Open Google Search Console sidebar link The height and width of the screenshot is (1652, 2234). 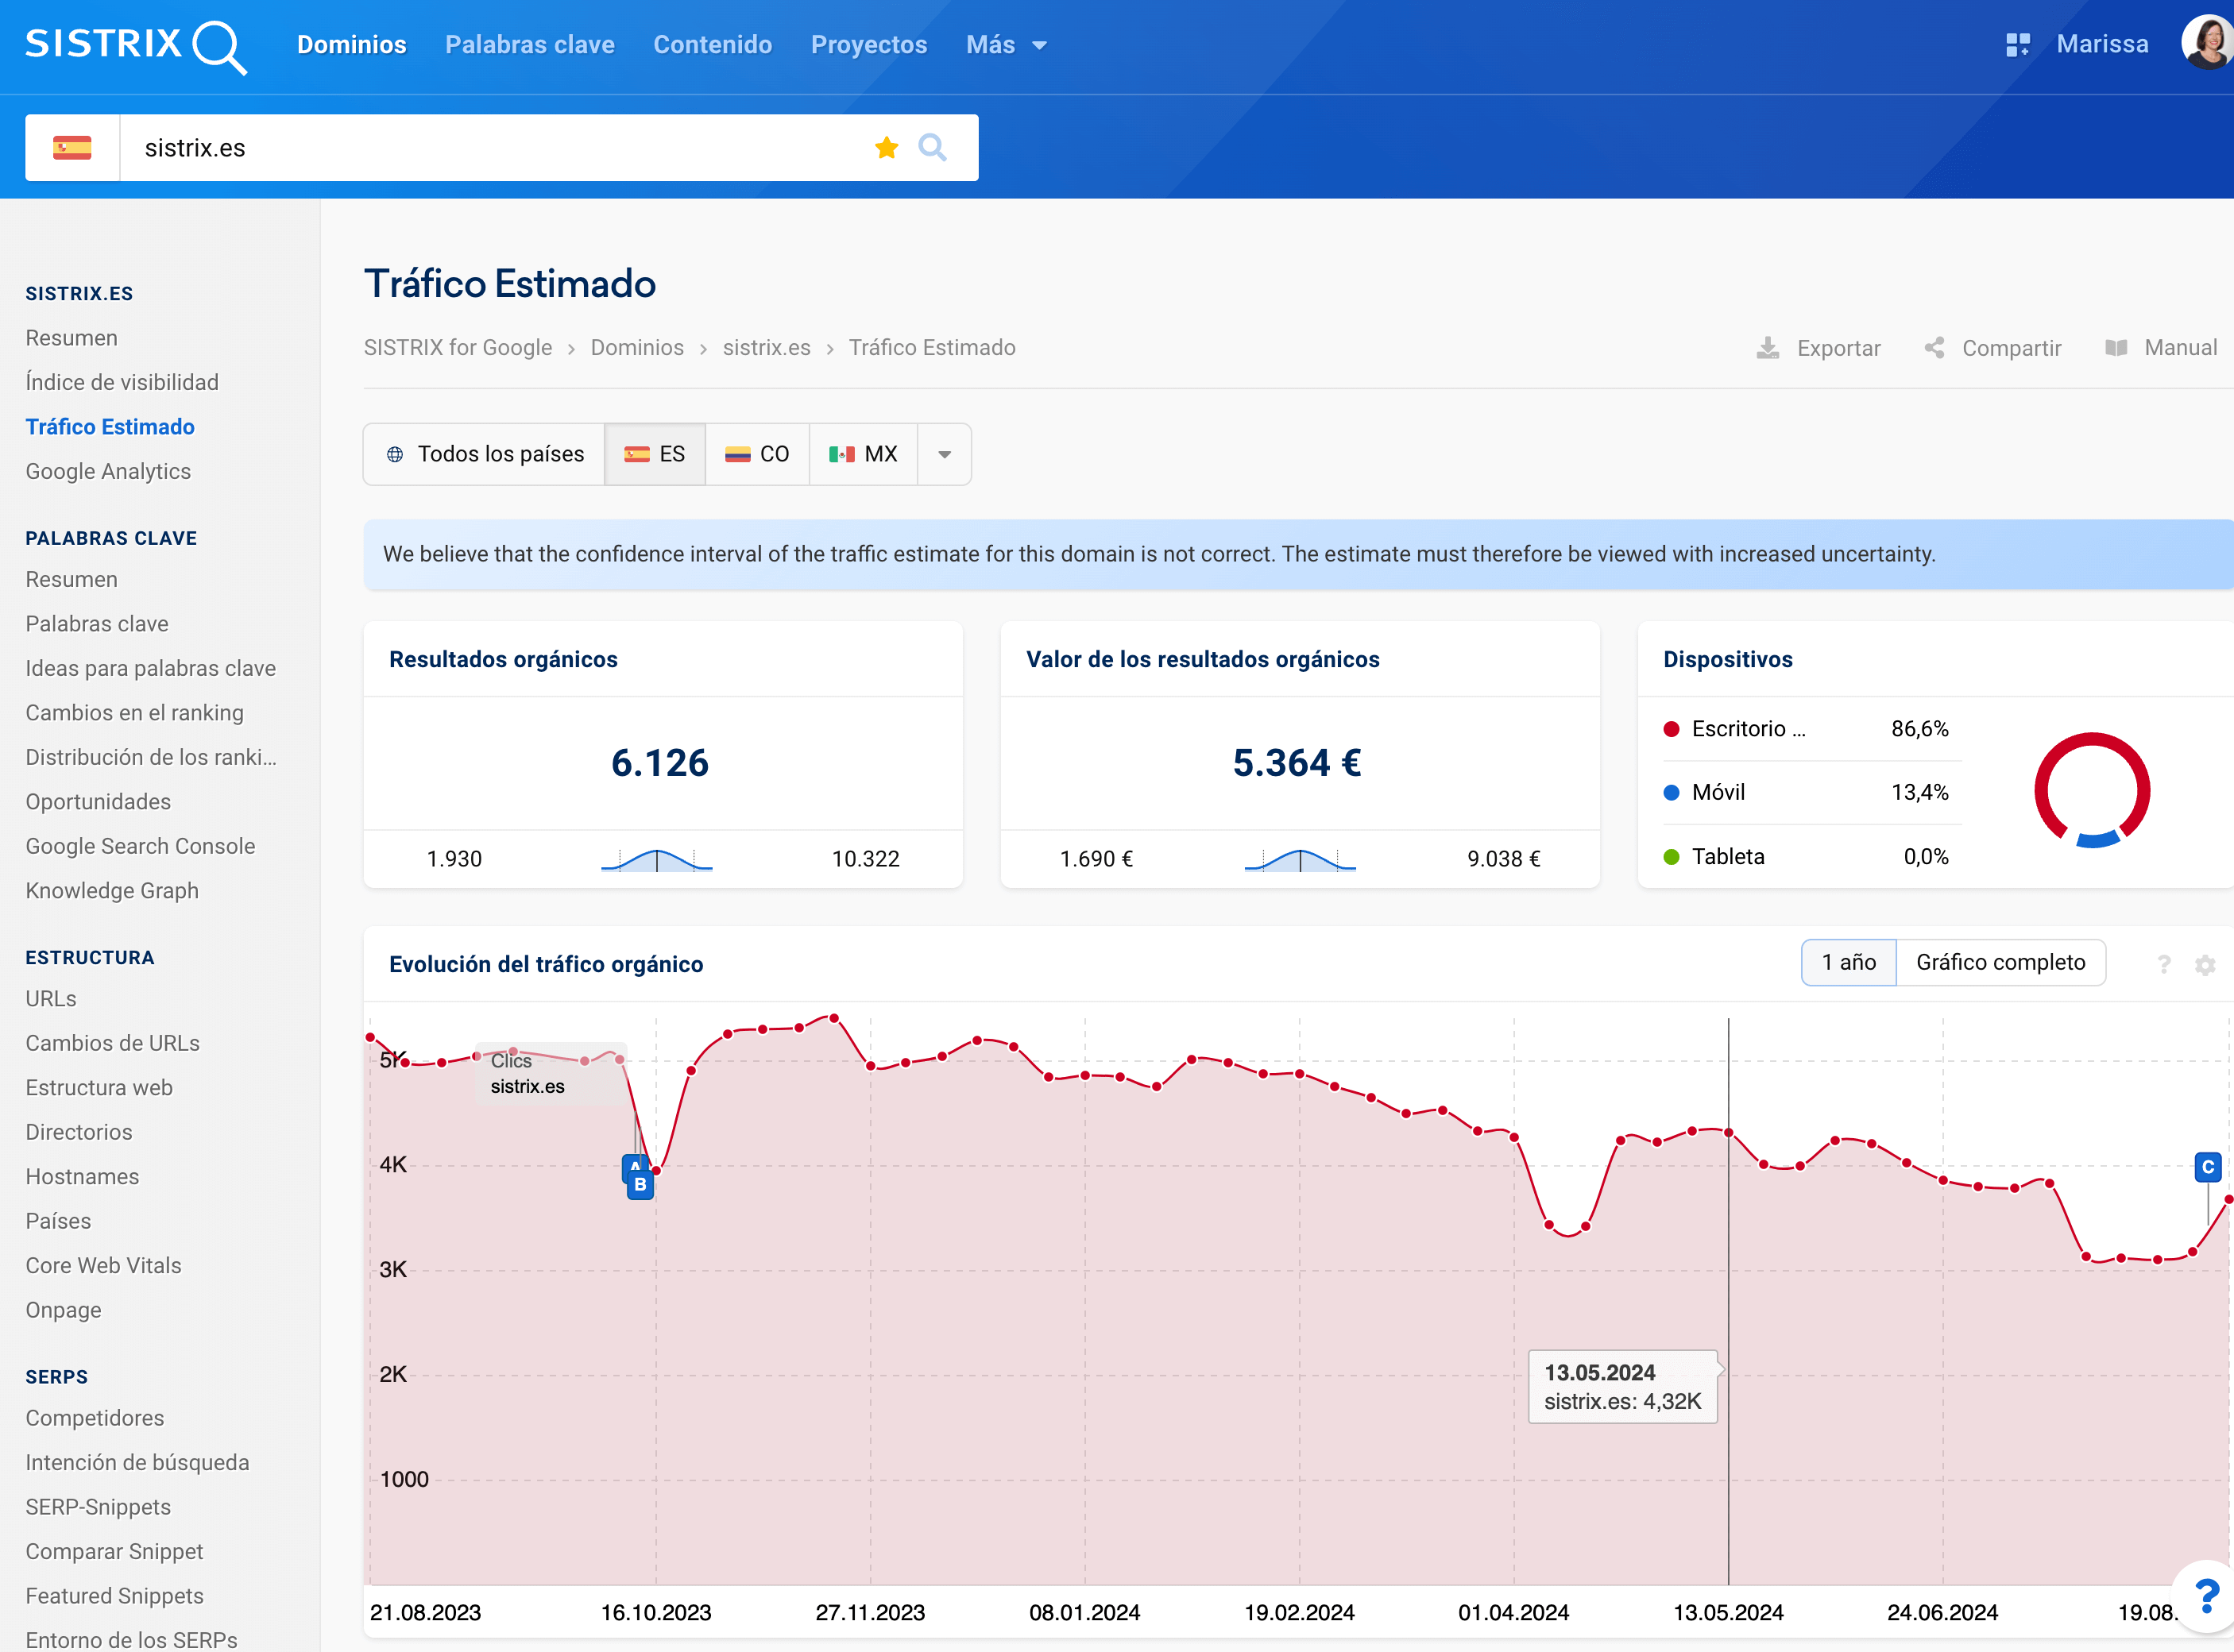coord(140,846)
